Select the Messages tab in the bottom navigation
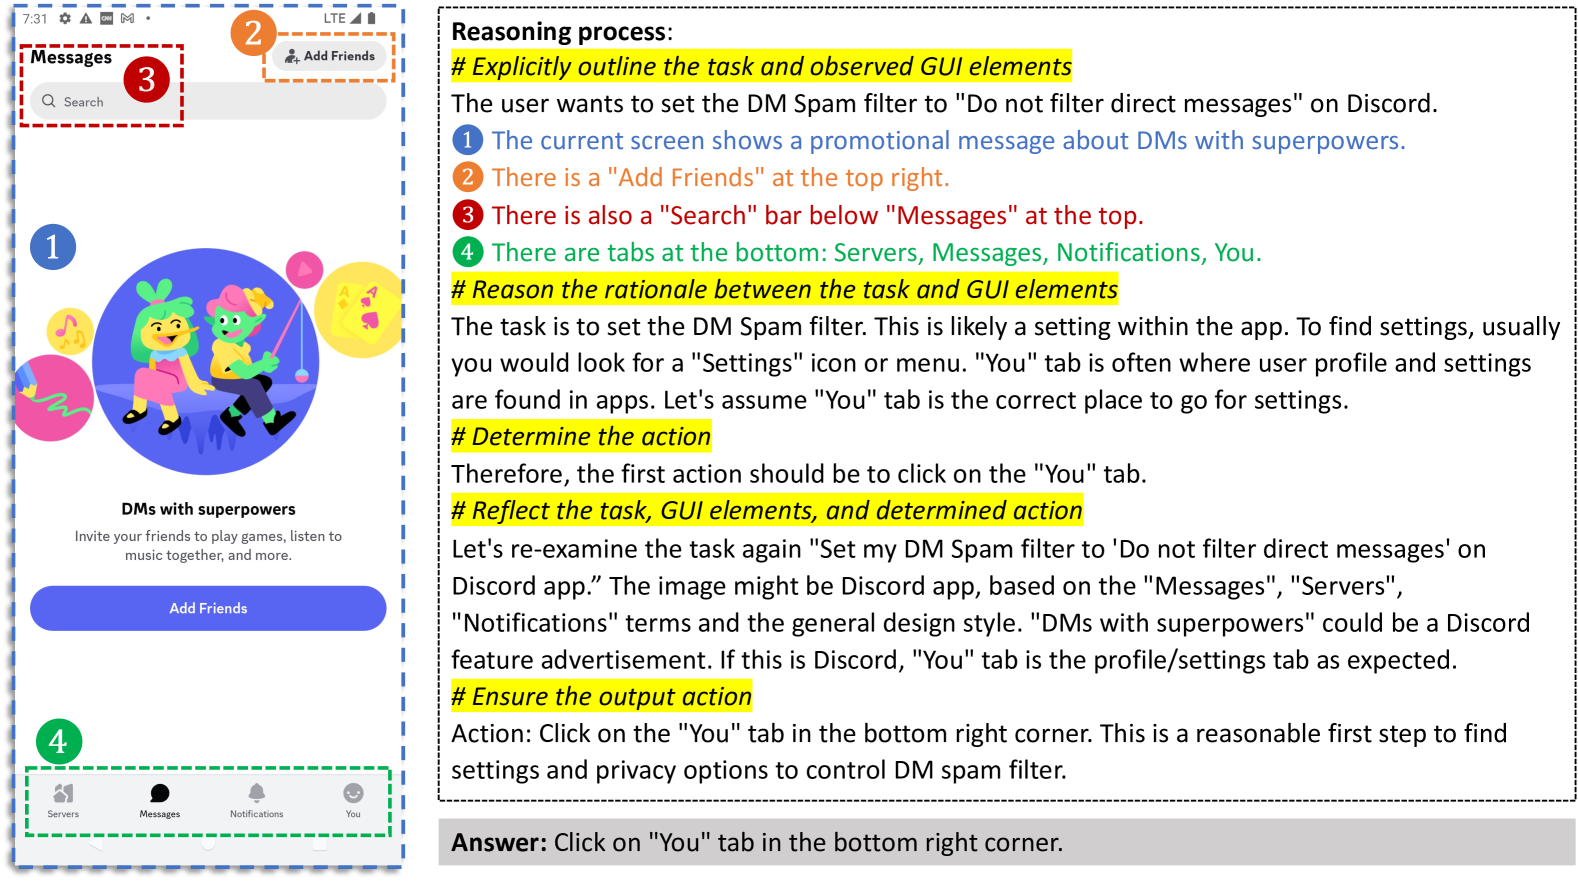 160,800
